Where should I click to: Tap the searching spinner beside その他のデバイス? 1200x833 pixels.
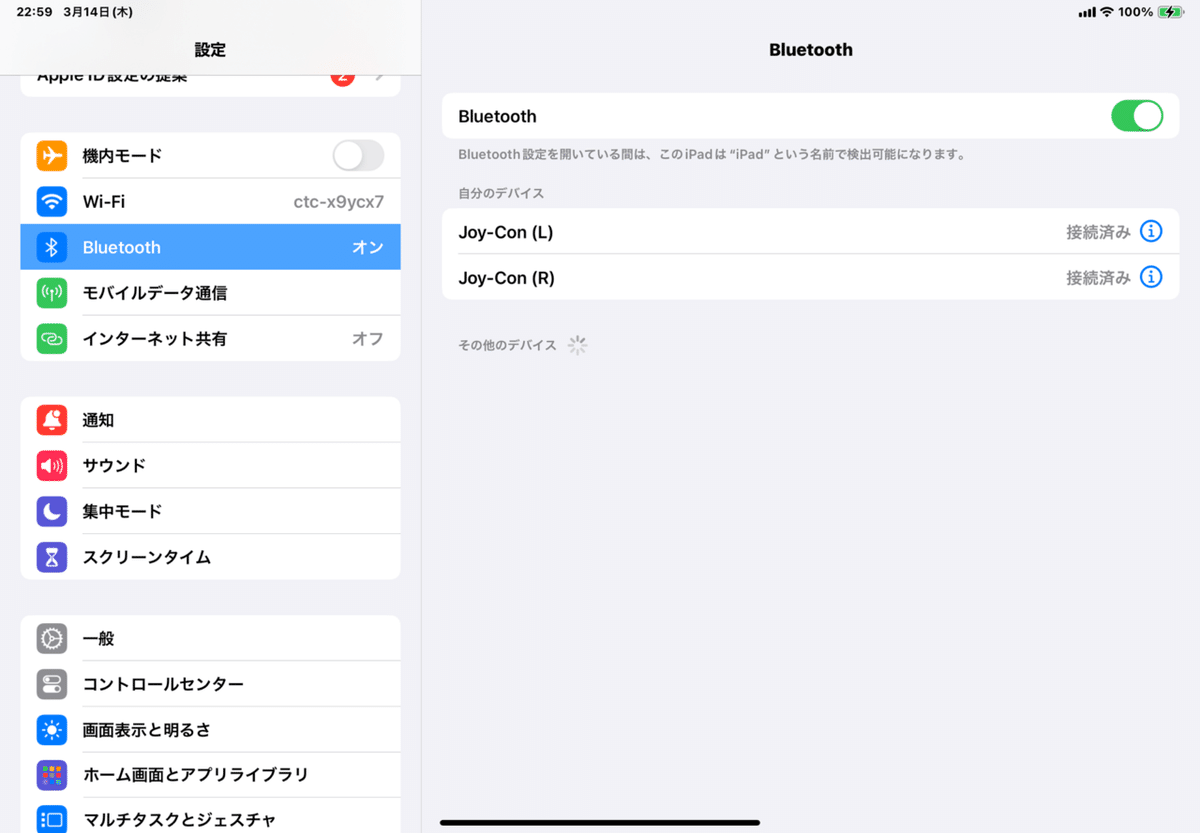577,346
